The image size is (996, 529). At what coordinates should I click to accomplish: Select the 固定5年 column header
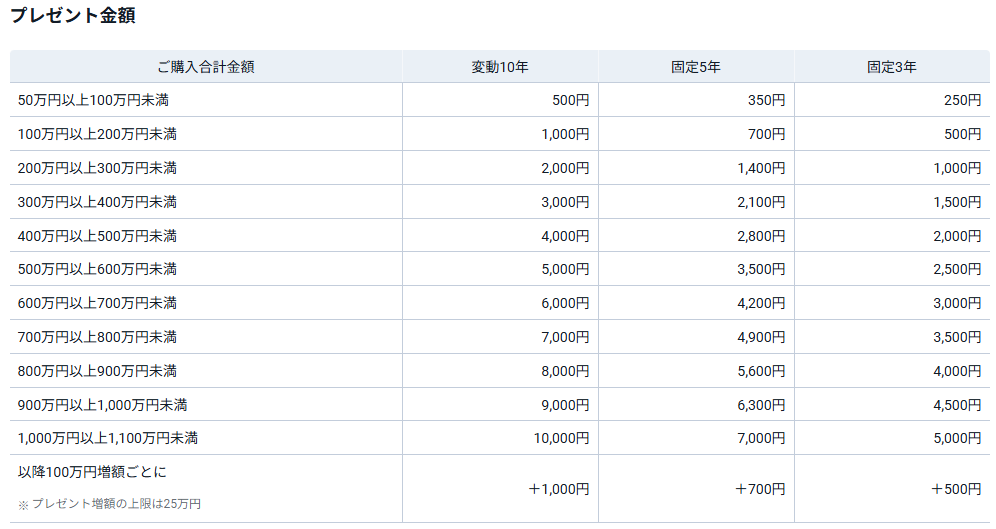click(x=696, y=67)
